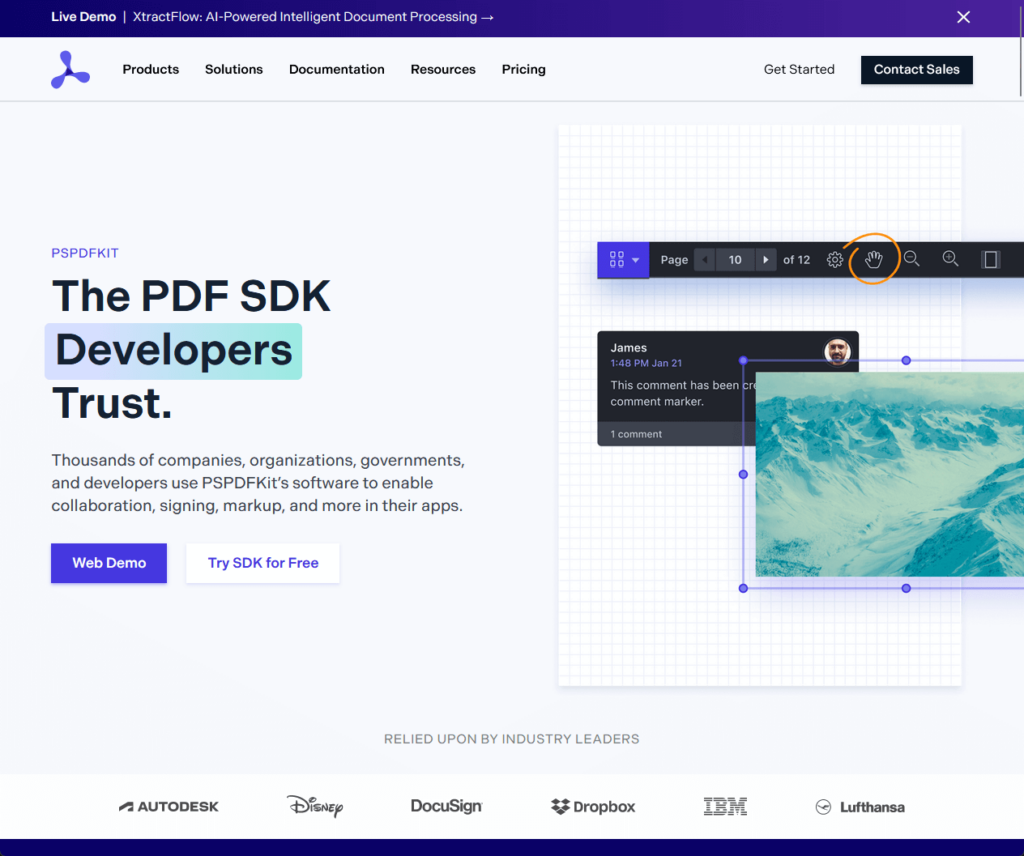Click the 'of 12' page count text

(796, 260)
